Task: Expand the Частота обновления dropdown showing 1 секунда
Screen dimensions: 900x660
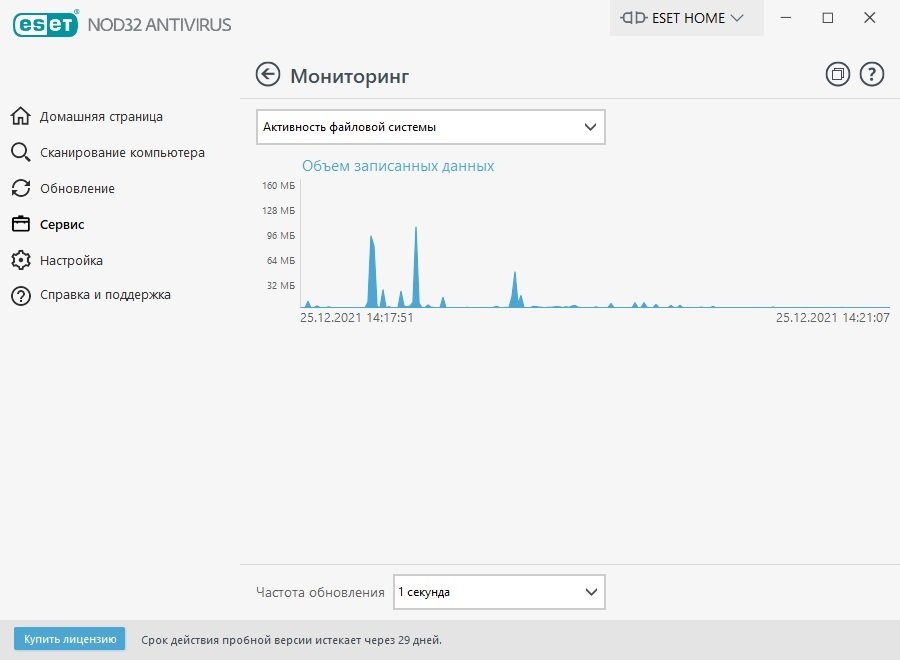Action: 499,592
